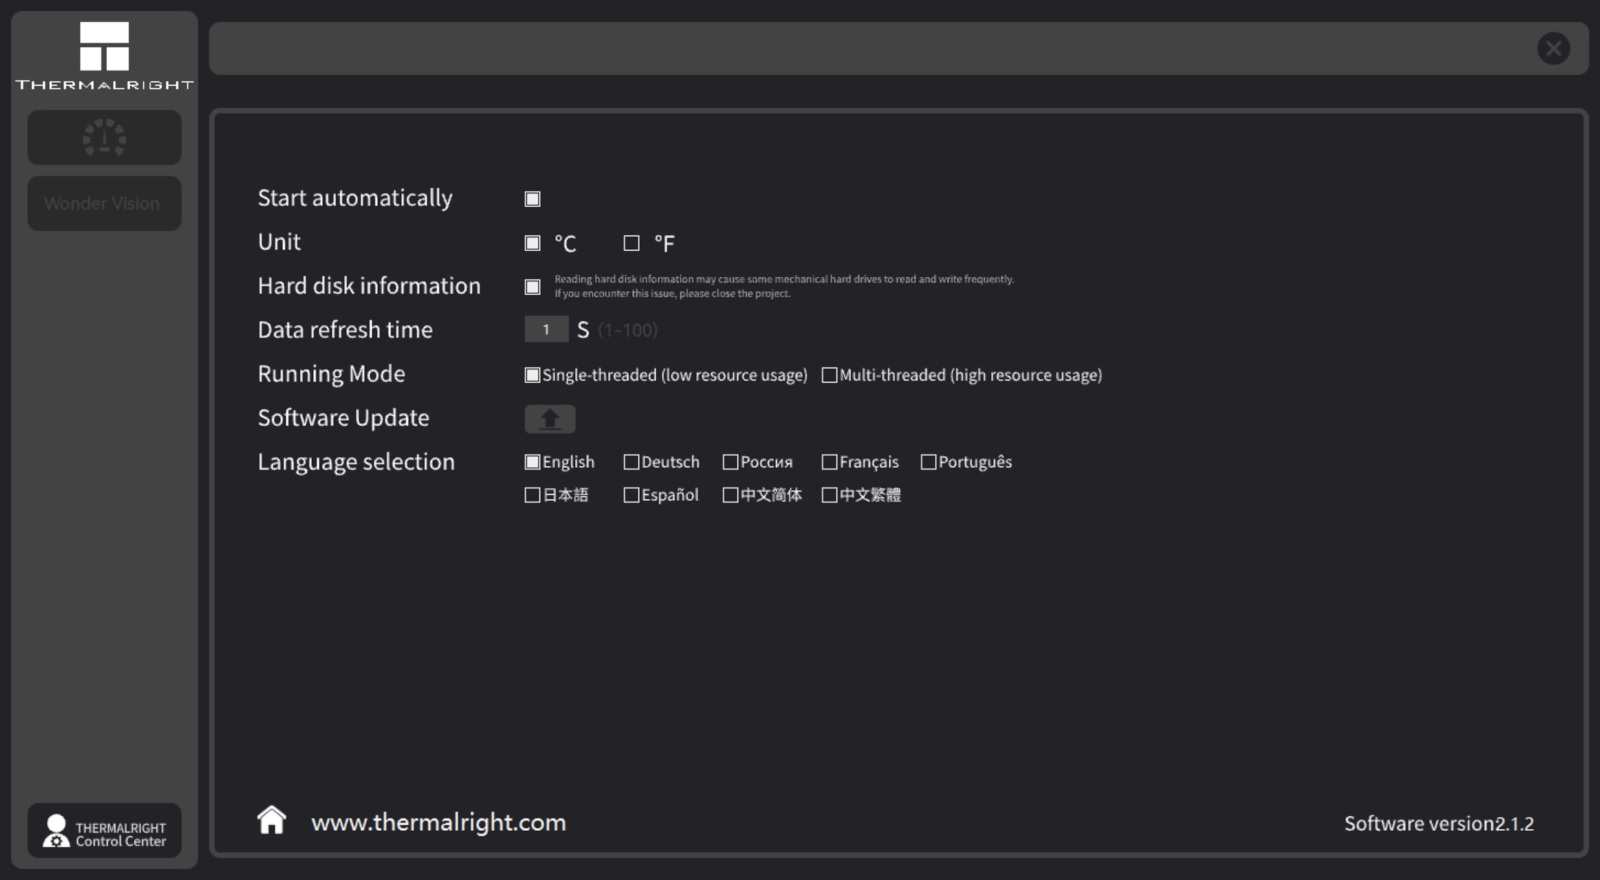
Task: Select Français language option
Action: click(x=829, y=462)
